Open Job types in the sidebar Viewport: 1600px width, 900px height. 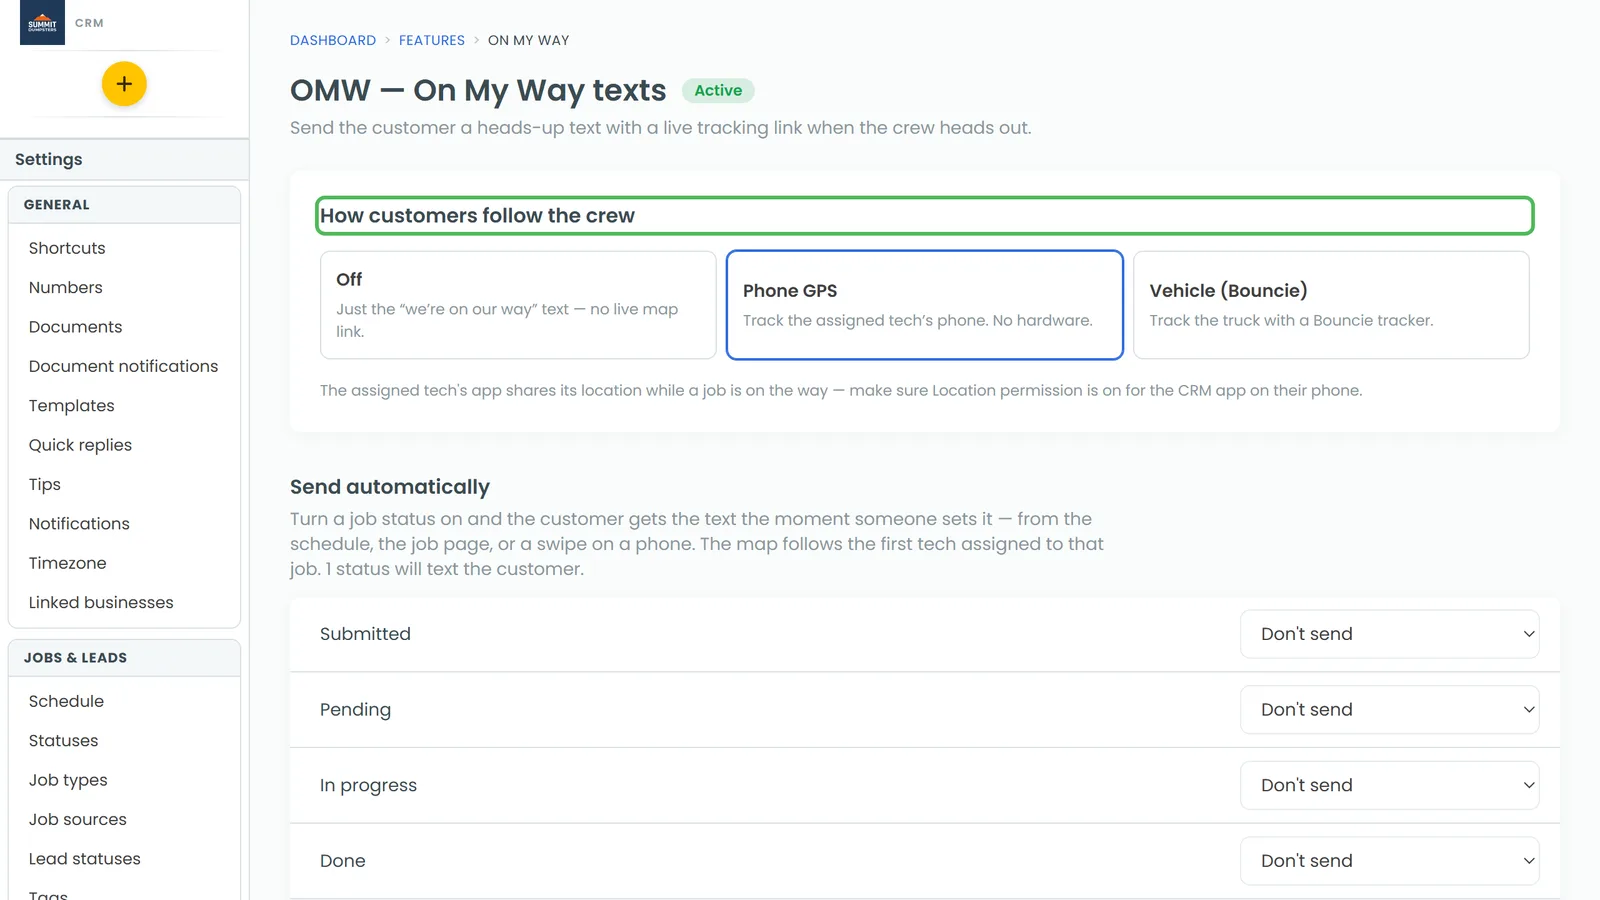pos(68,780)
